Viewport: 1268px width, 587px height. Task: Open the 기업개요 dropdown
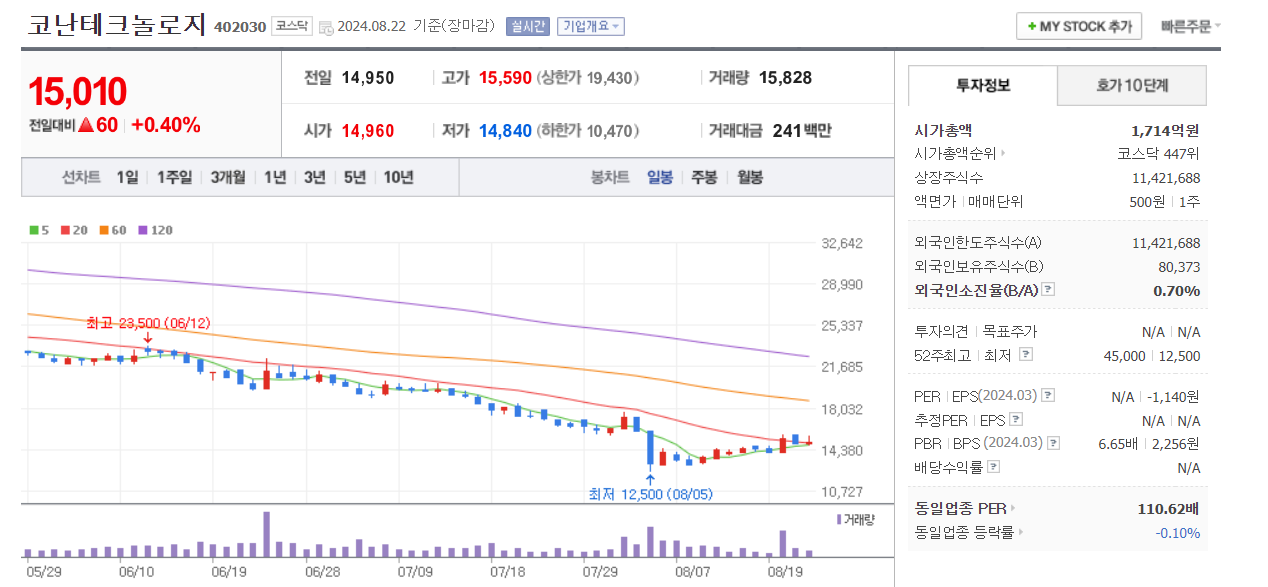point(590,27)
